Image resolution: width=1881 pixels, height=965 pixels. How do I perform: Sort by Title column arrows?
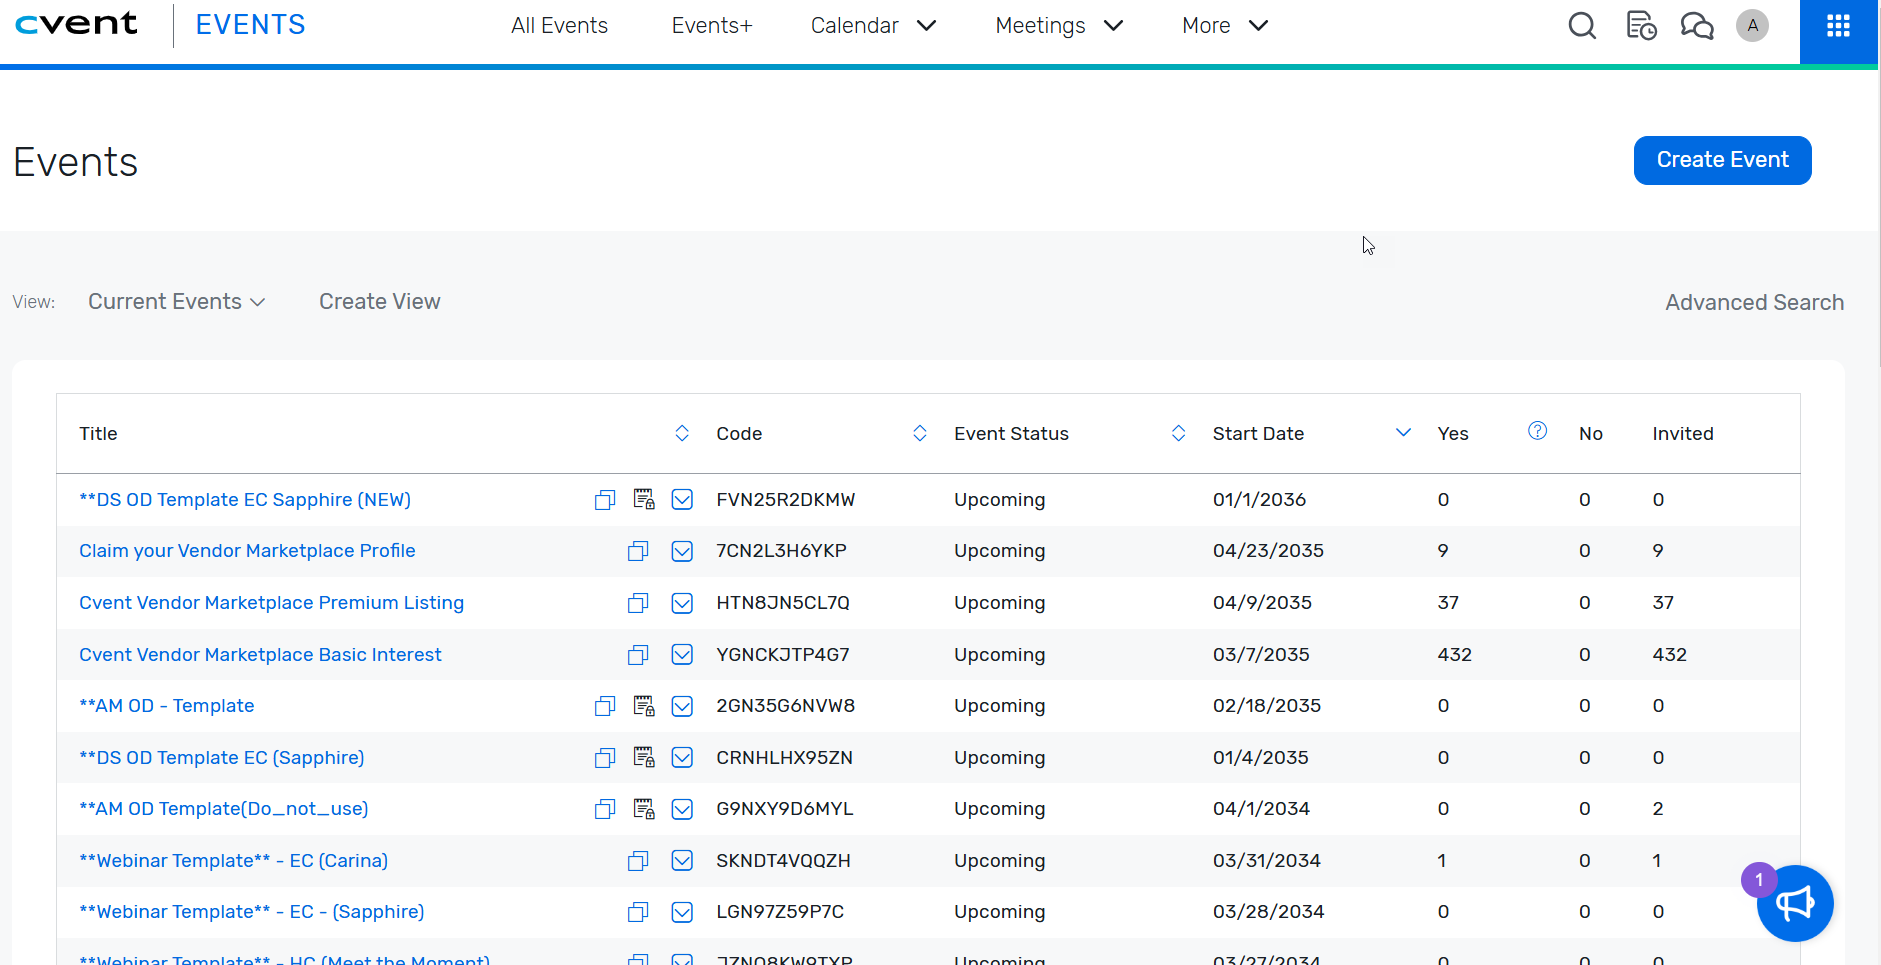pyautogui.click(x=682, y=433)
